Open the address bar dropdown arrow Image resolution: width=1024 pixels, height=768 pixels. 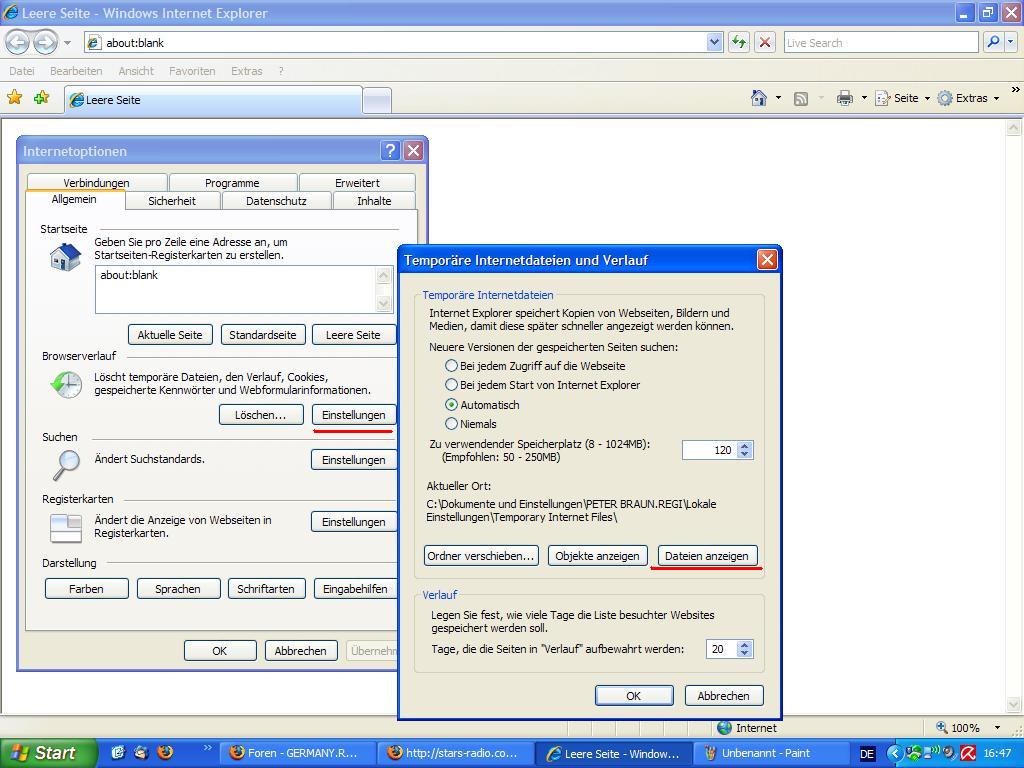(x=714, y=42)
